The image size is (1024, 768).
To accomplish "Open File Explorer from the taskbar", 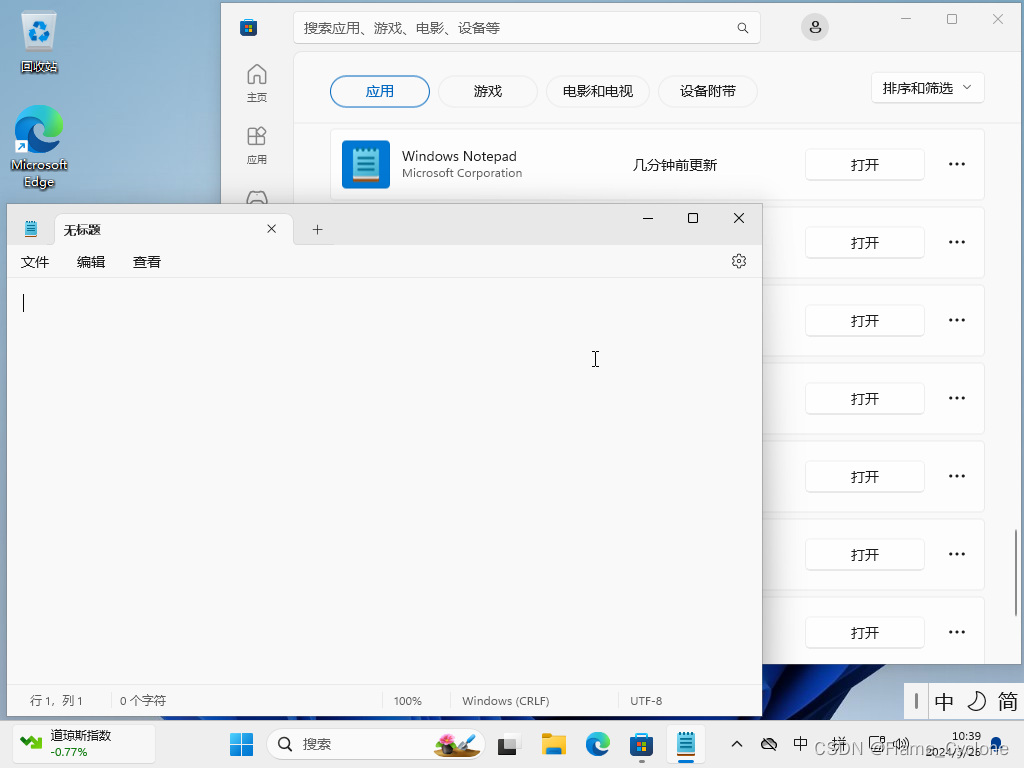I will coord(554,744).
